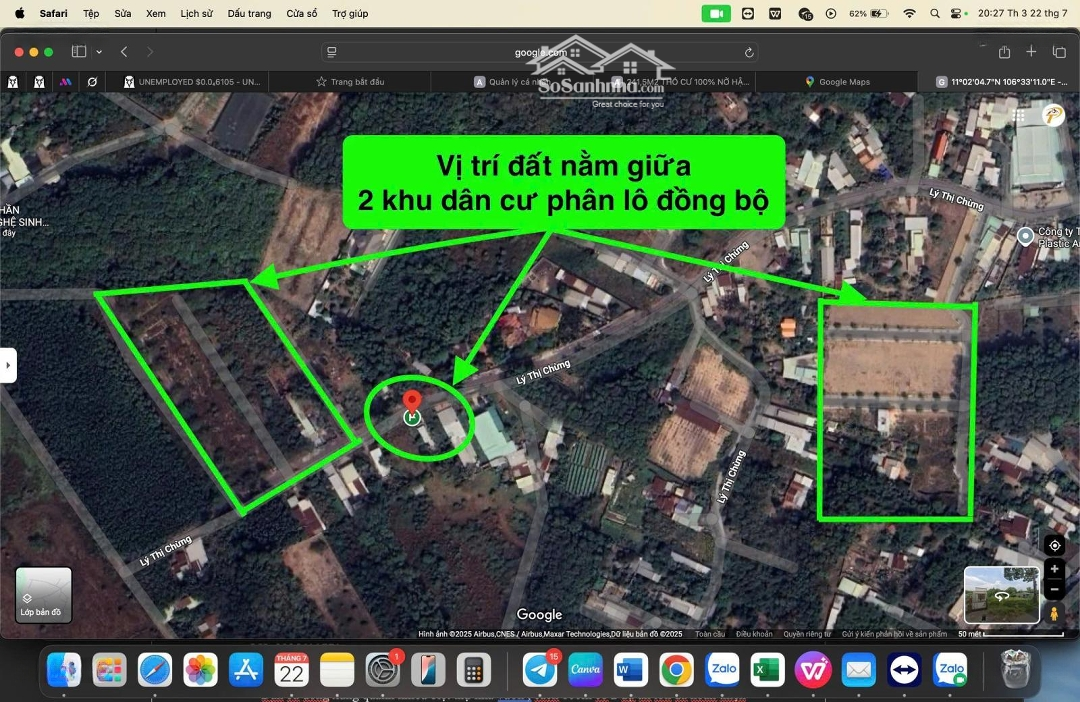Open macOS Control Center toggles
Viewport: 1080px width, 702px height.
[959, 13]
